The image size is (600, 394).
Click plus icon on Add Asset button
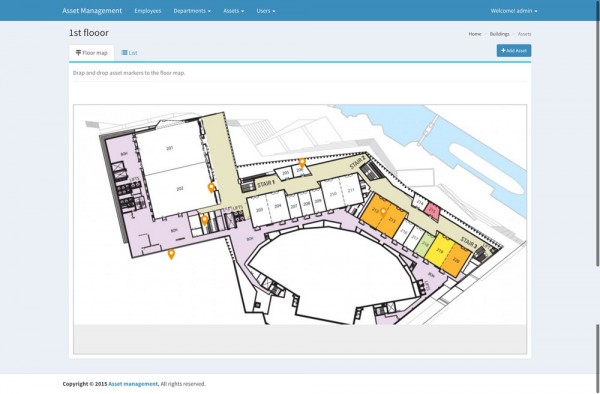(x=503, y=50)
